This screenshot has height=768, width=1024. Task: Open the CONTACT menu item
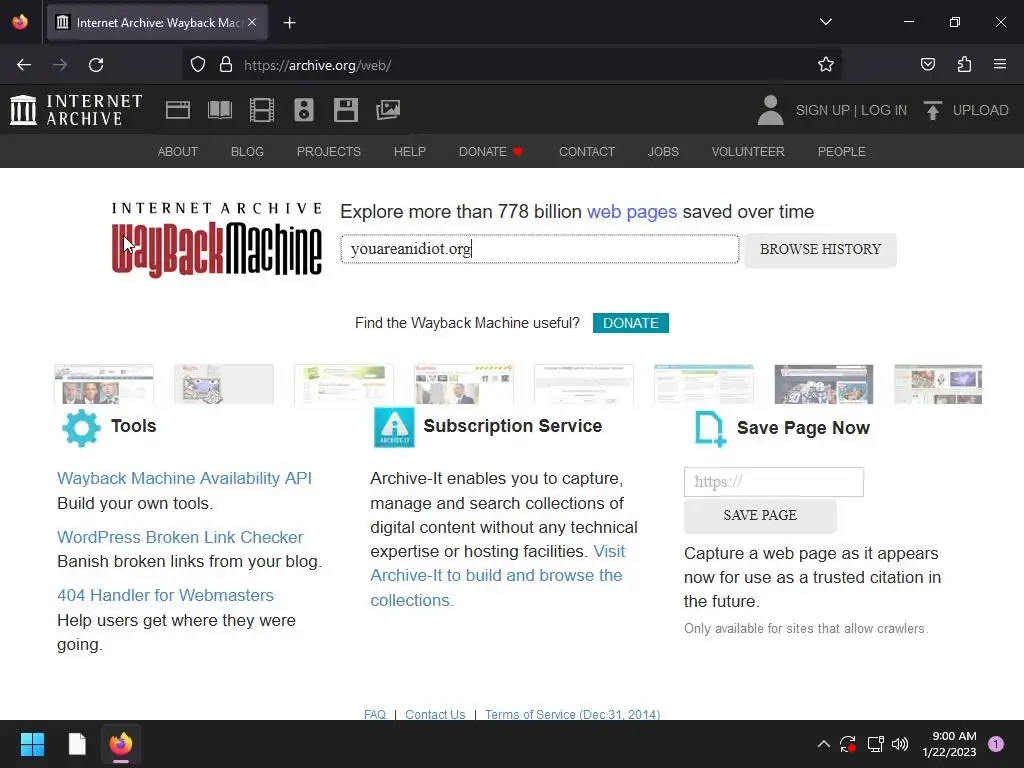(586, 152)
